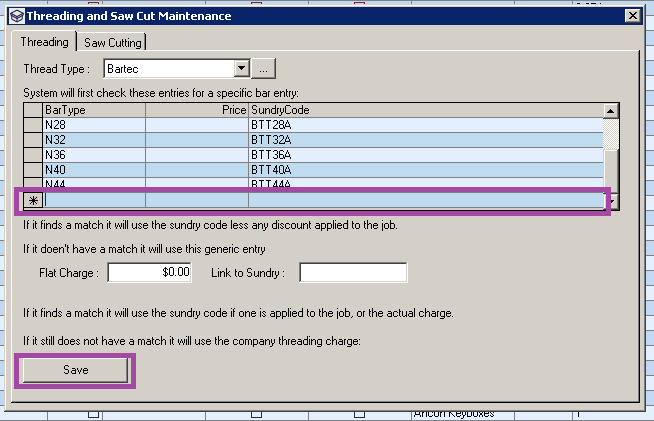Click the new row SundryCode cell

click(x=425, y=201)
